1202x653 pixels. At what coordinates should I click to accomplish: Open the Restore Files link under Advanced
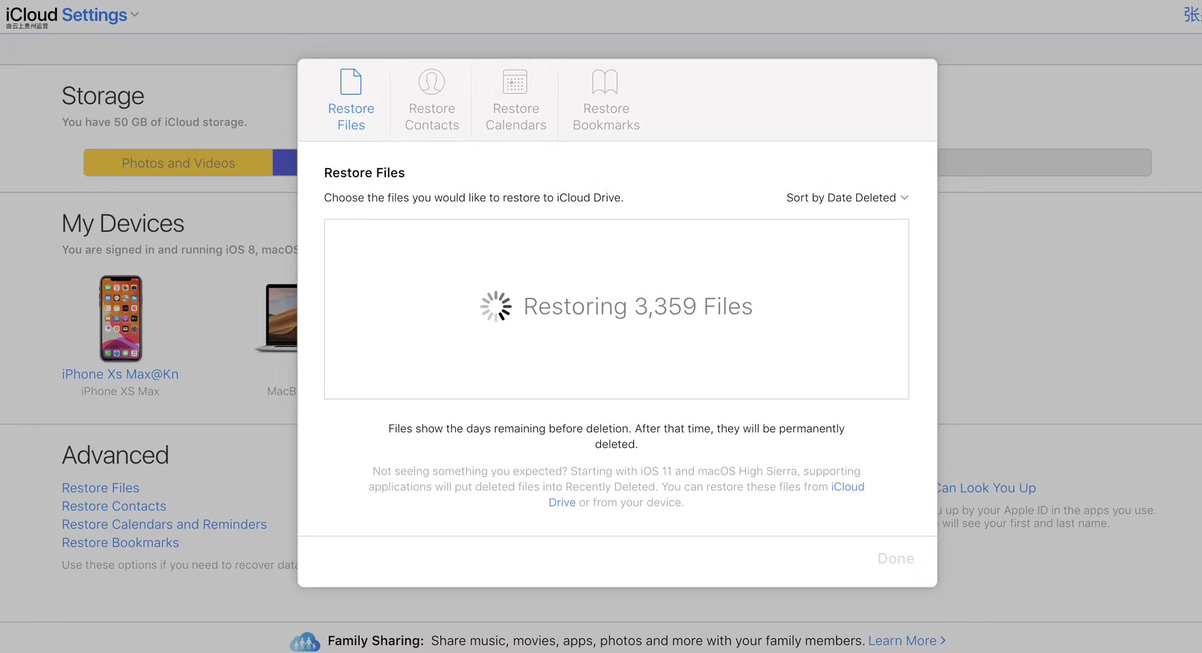[100, 488]
